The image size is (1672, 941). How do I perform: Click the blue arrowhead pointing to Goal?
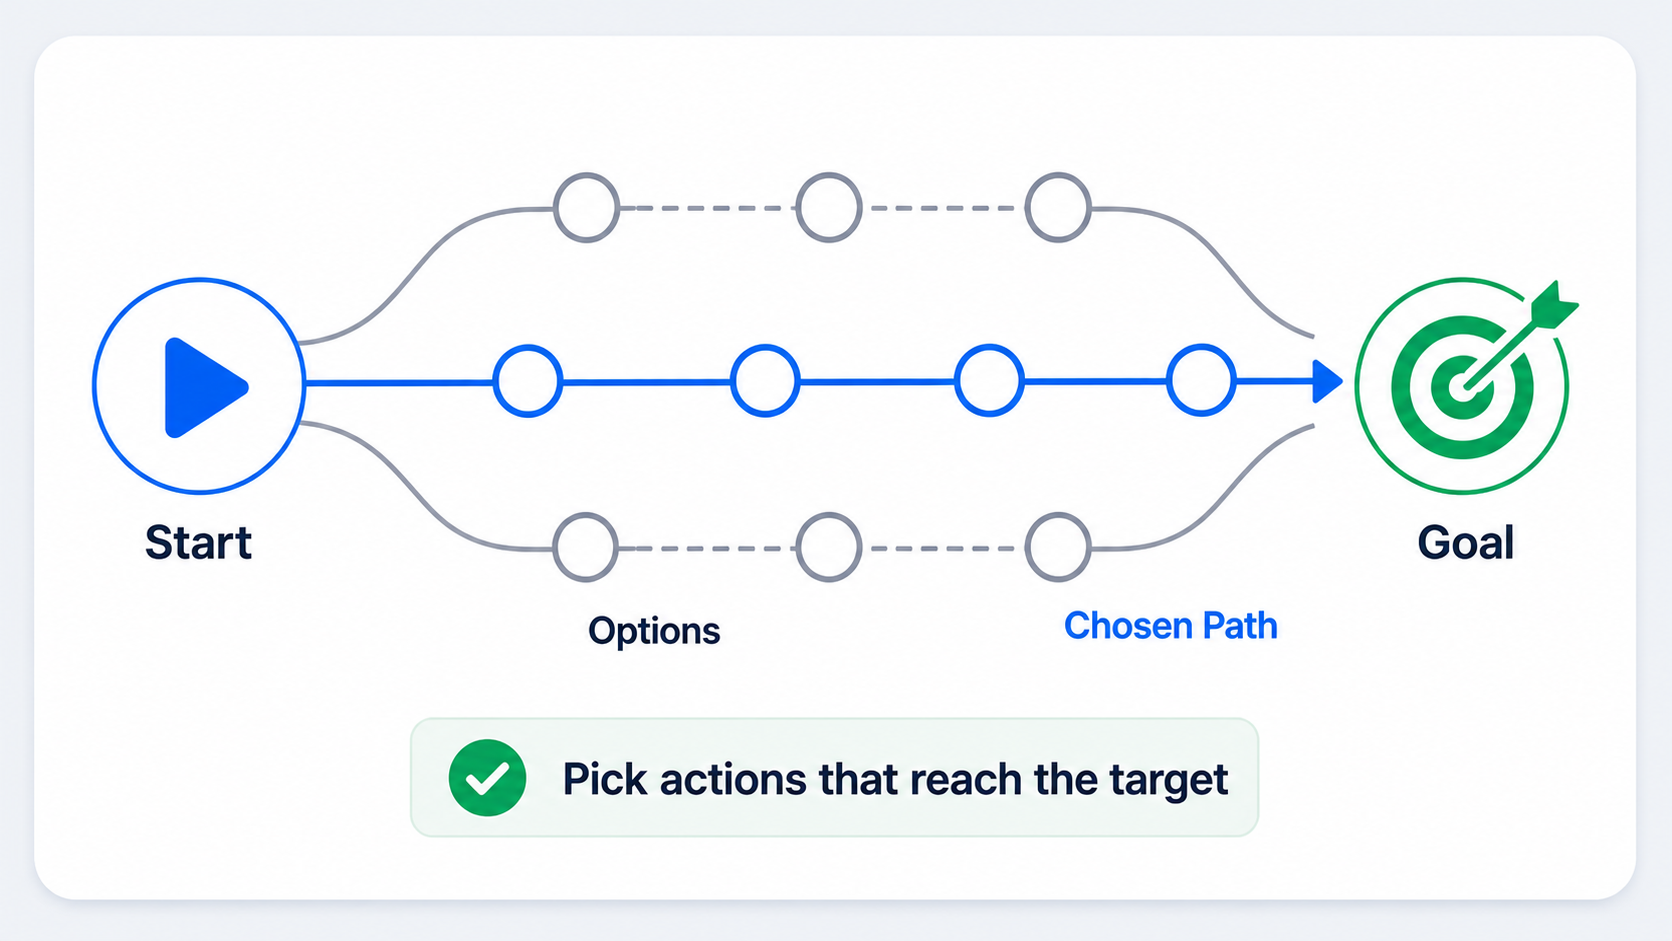pos(1327,382)
